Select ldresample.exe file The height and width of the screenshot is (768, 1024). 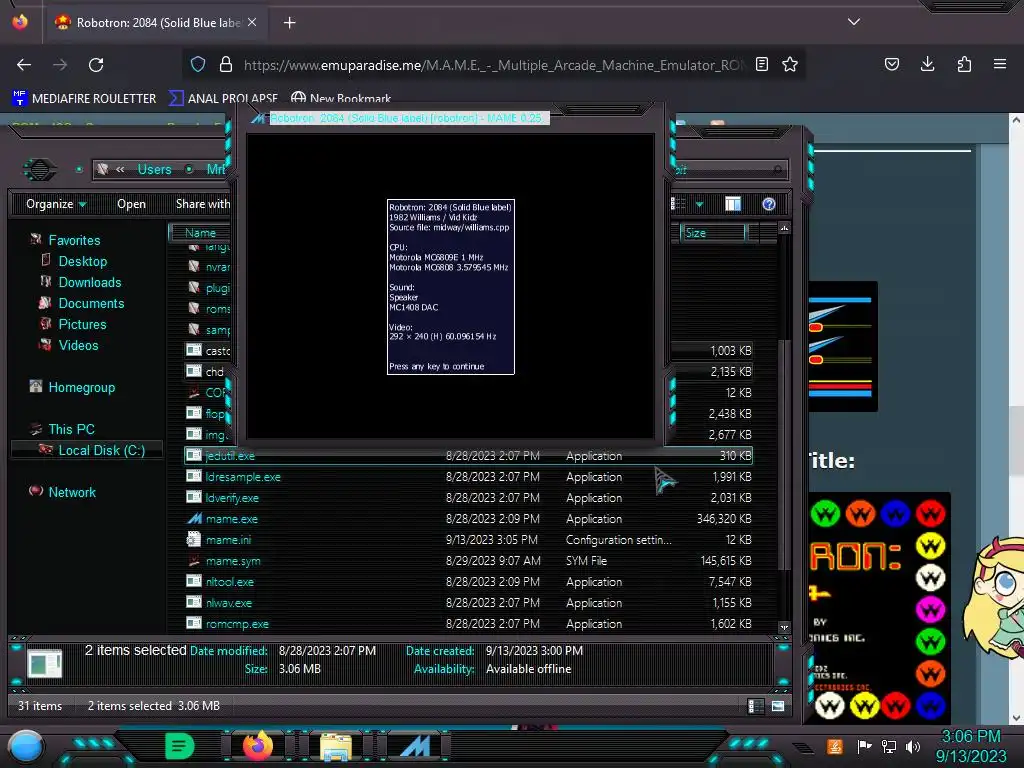point(242,477)
